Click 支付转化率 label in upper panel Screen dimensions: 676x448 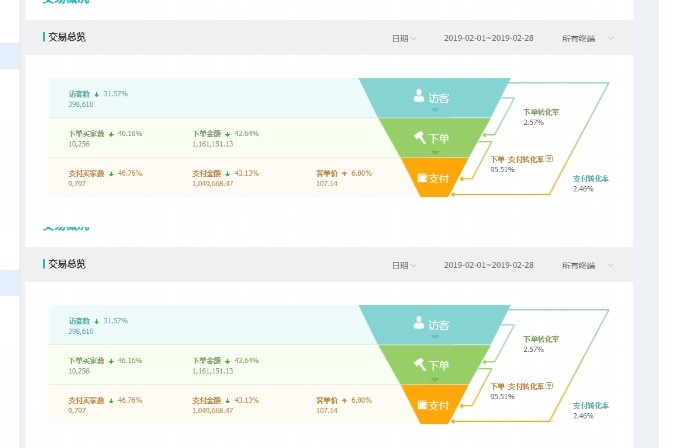[591, 179]
